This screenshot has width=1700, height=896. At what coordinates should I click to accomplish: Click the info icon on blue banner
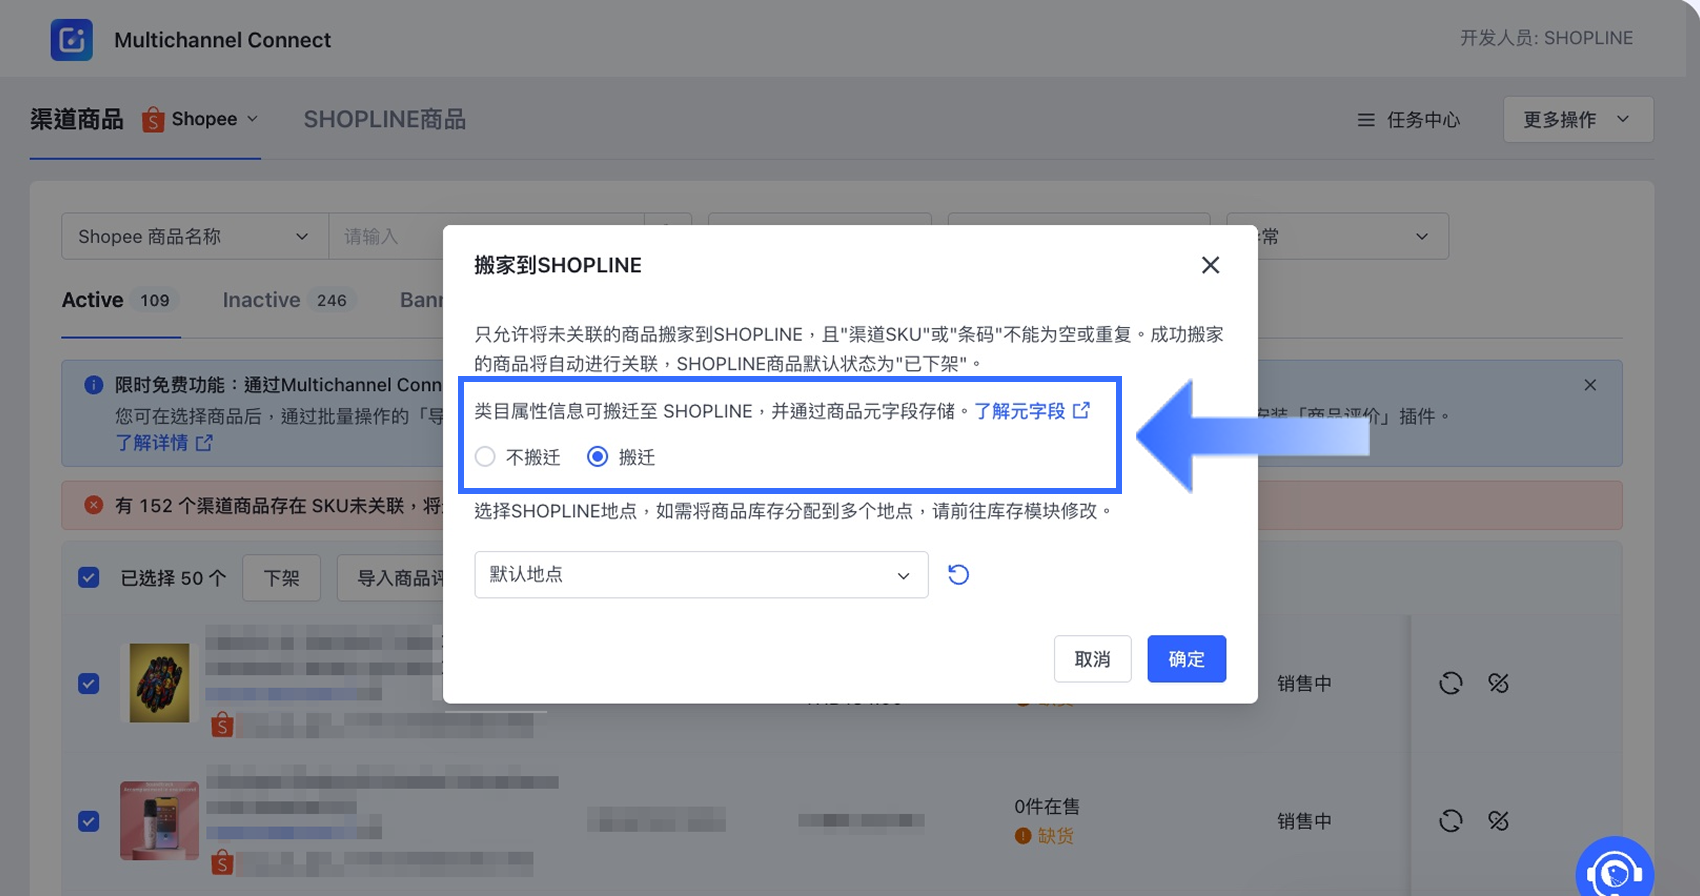[x=94, y=385]
